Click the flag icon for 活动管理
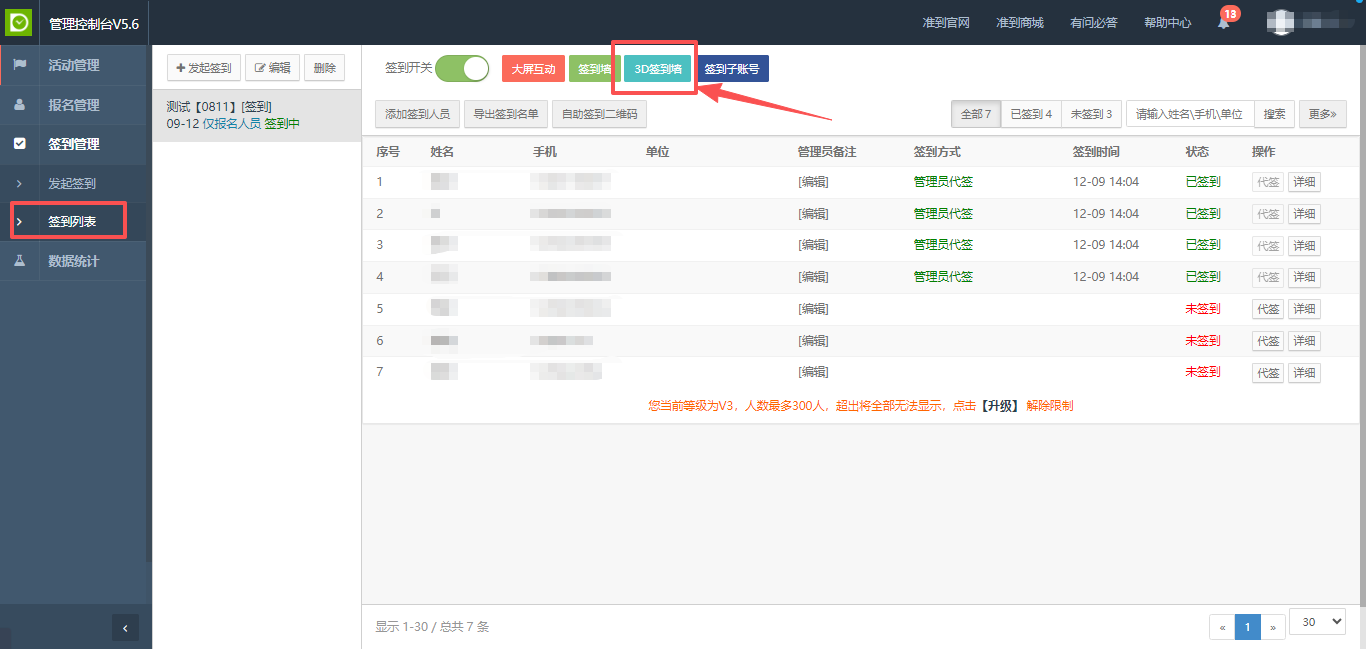Viewport: 1366px width, 649px height. pos(20,65)
